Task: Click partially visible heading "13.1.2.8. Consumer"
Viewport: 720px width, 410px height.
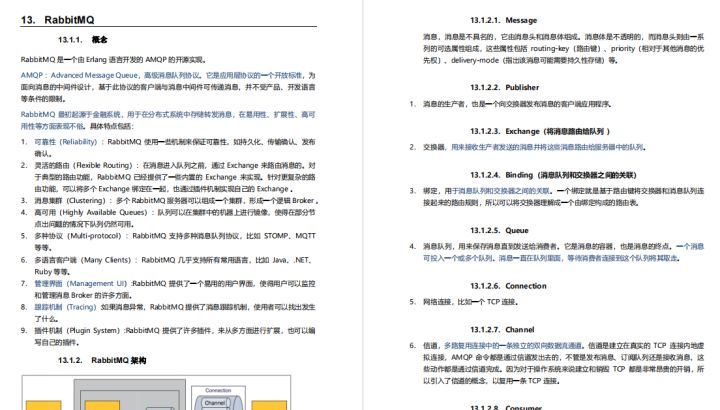Action: pos(506,407)
